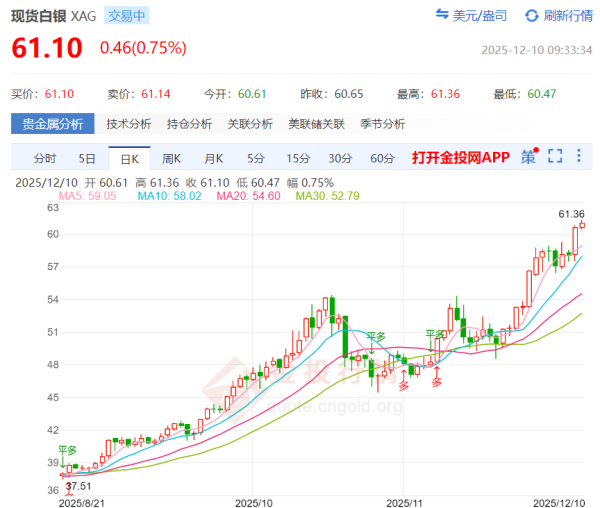
Task: Open the 美联储关联 tab
Action: pos(316,124)
